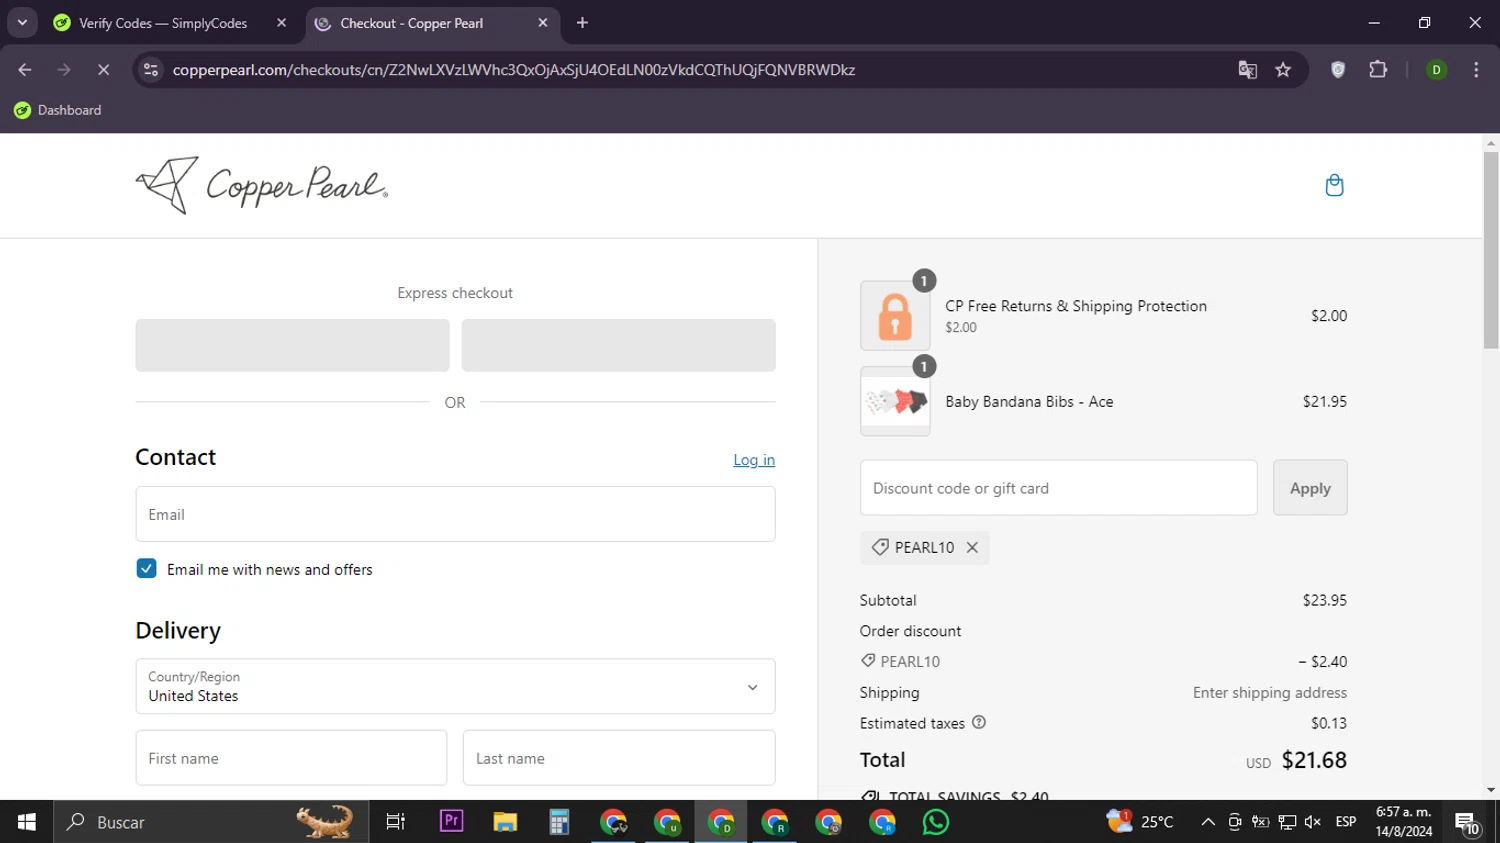This screenshot has height=843, width=1500.
Task: Bookmark this page with the star
Action: coord(1283,70)
